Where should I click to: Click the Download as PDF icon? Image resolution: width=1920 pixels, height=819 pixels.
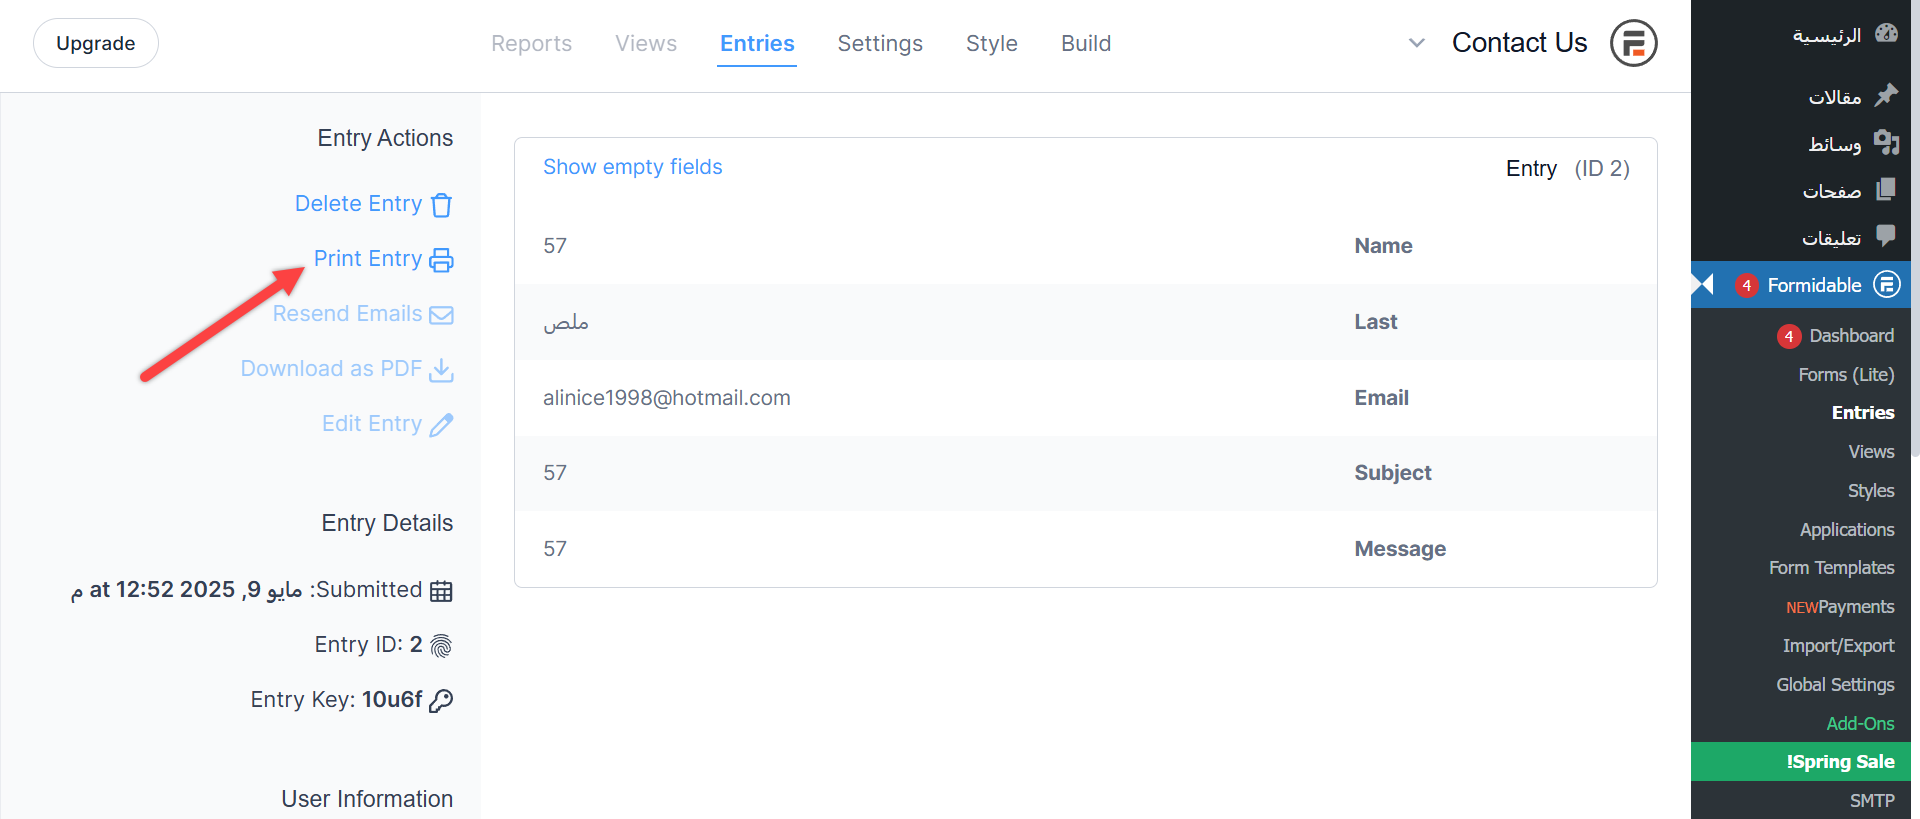pyautogui.click(x=441, y=370)
